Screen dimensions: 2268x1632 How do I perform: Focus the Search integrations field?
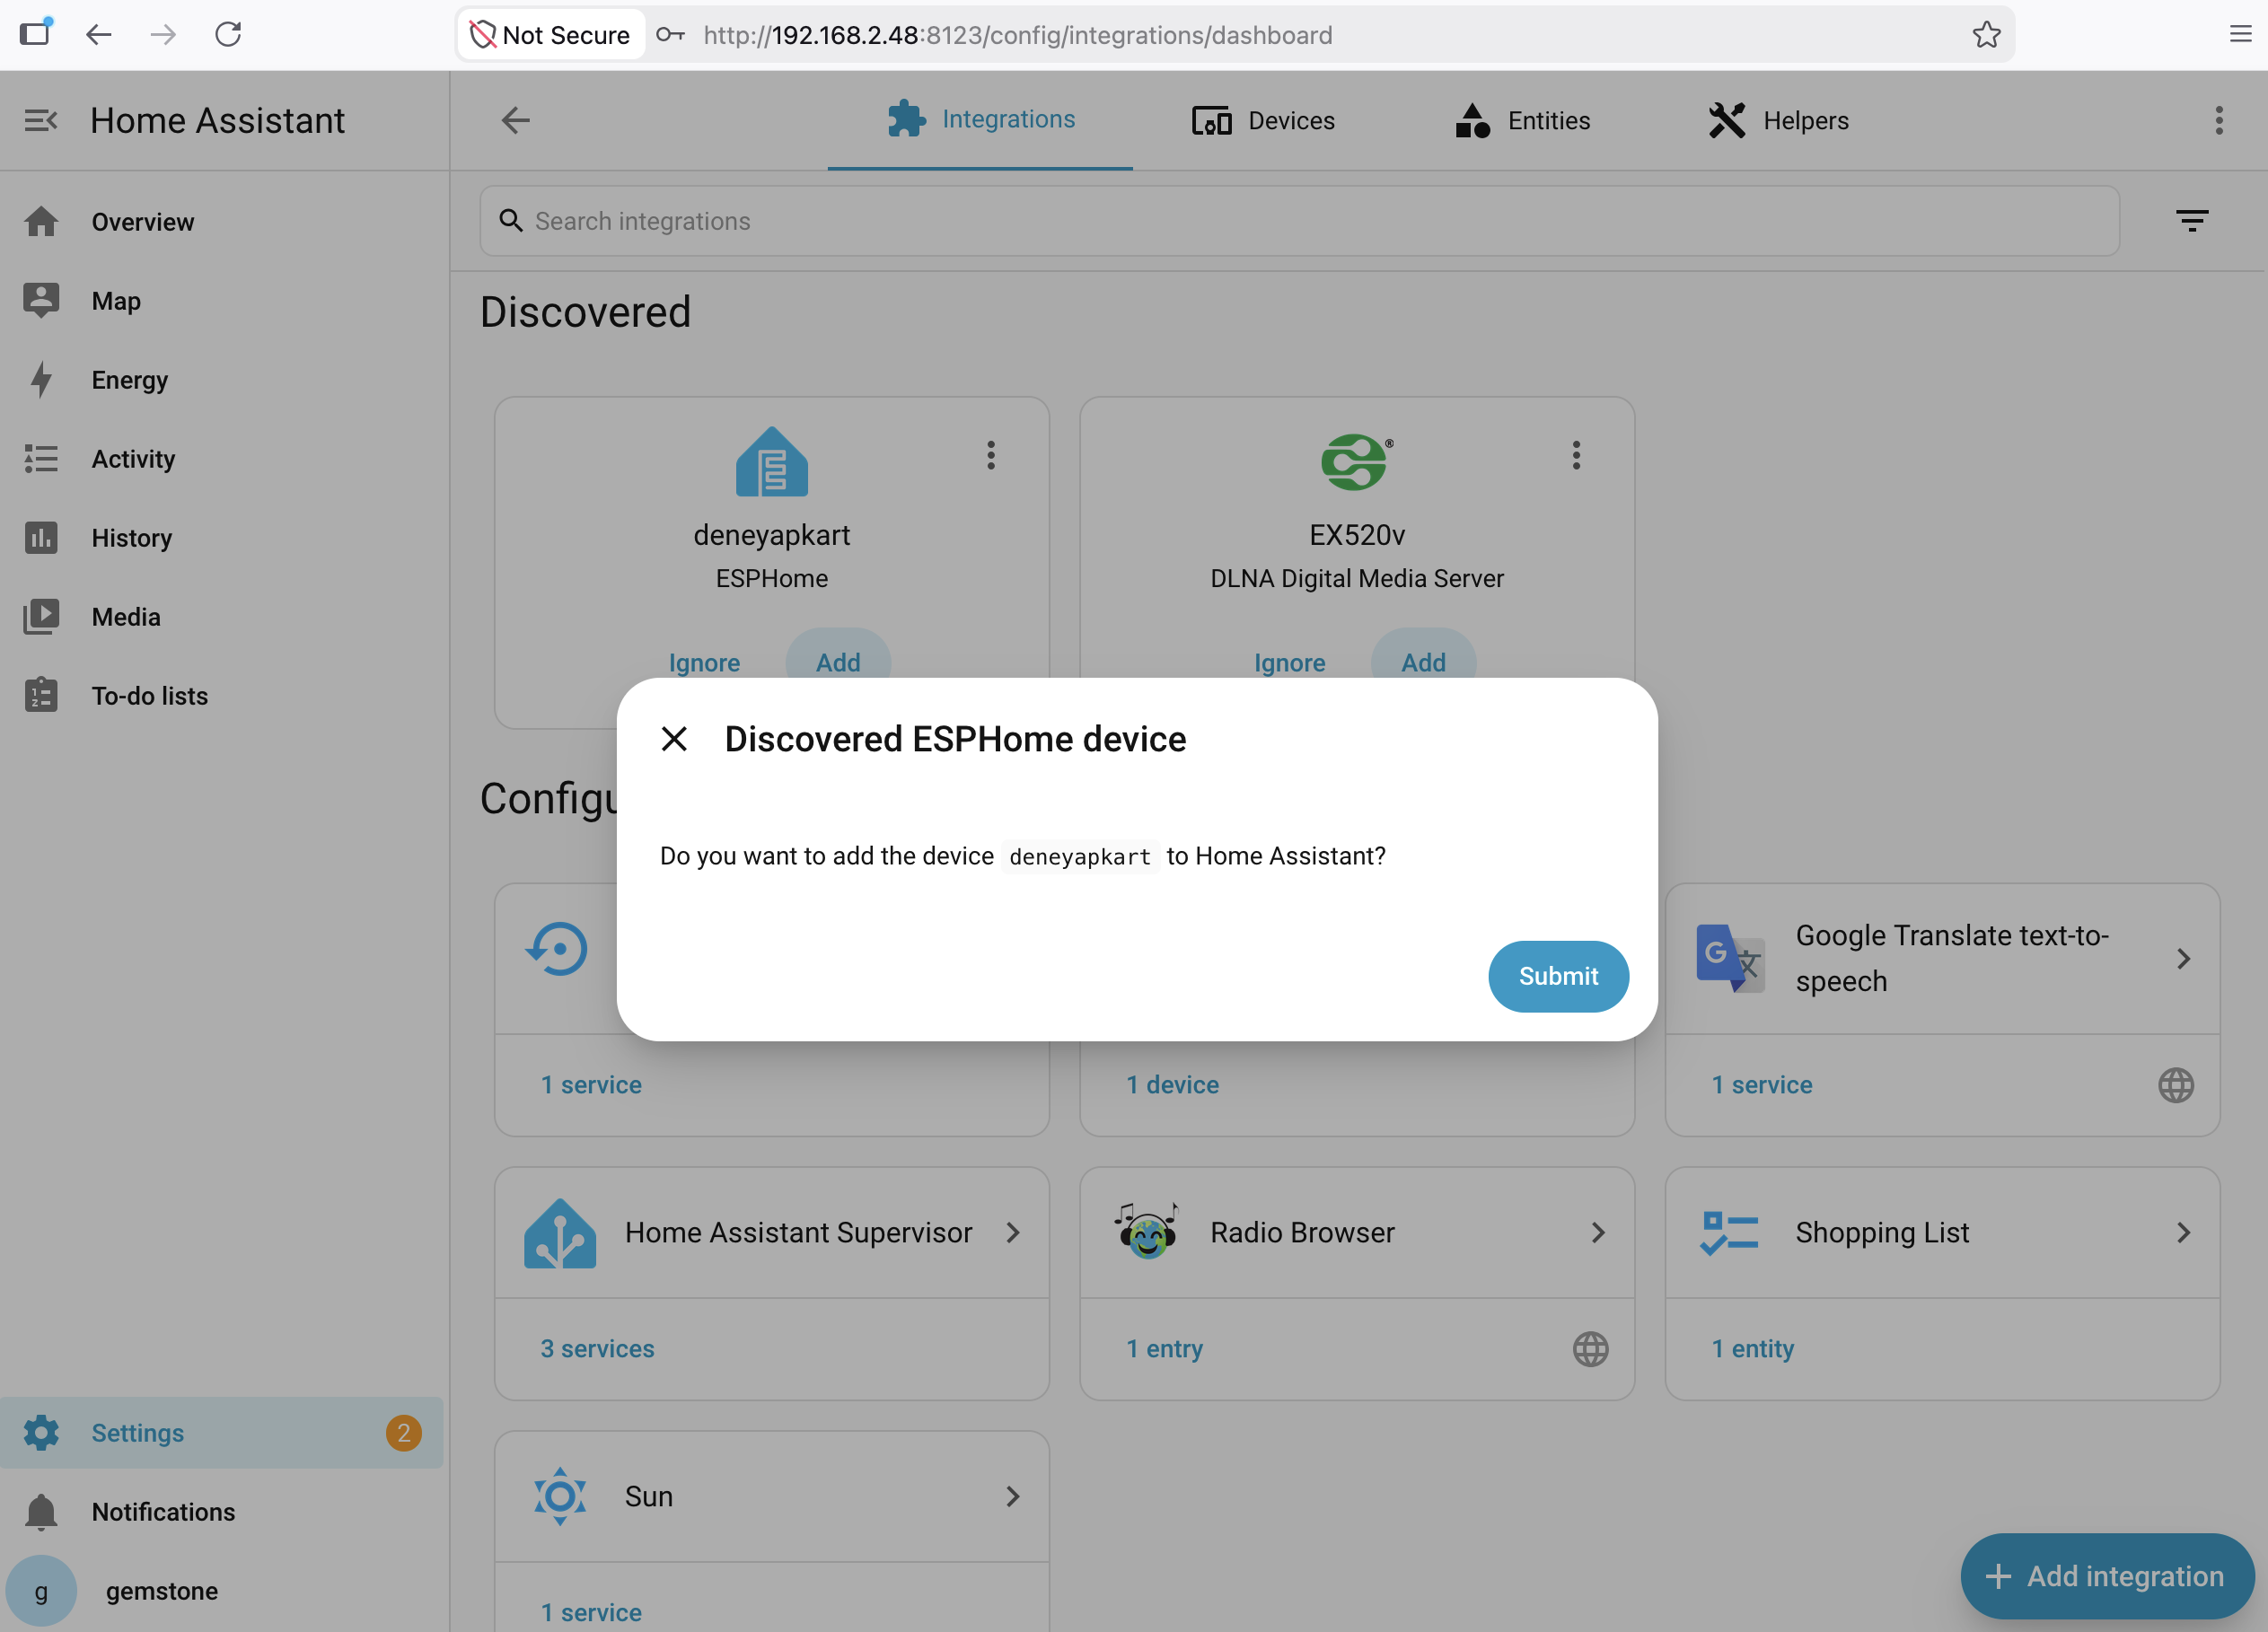pyautogui.click(x=1299, y=221)
